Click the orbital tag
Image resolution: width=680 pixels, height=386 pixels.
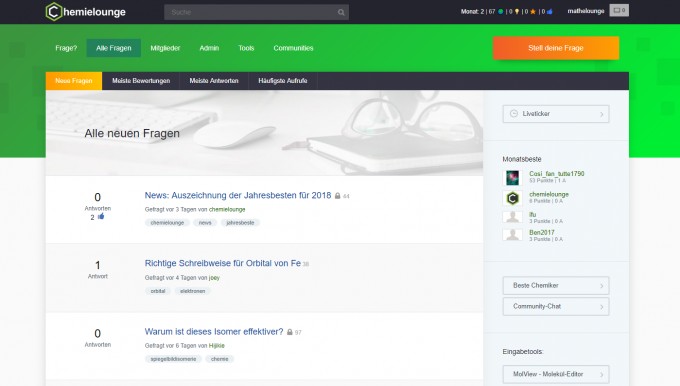click(158, 291)
